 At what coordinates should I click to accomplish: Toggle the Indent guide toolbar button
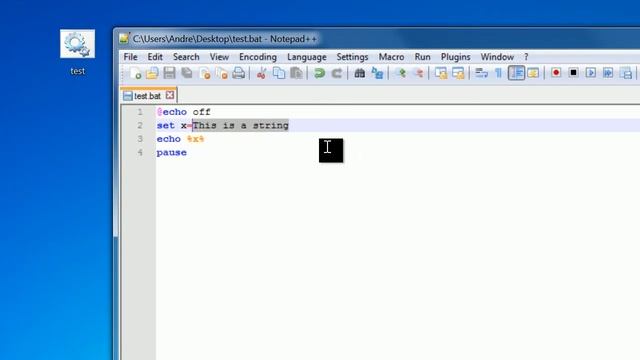pos(516,73)
